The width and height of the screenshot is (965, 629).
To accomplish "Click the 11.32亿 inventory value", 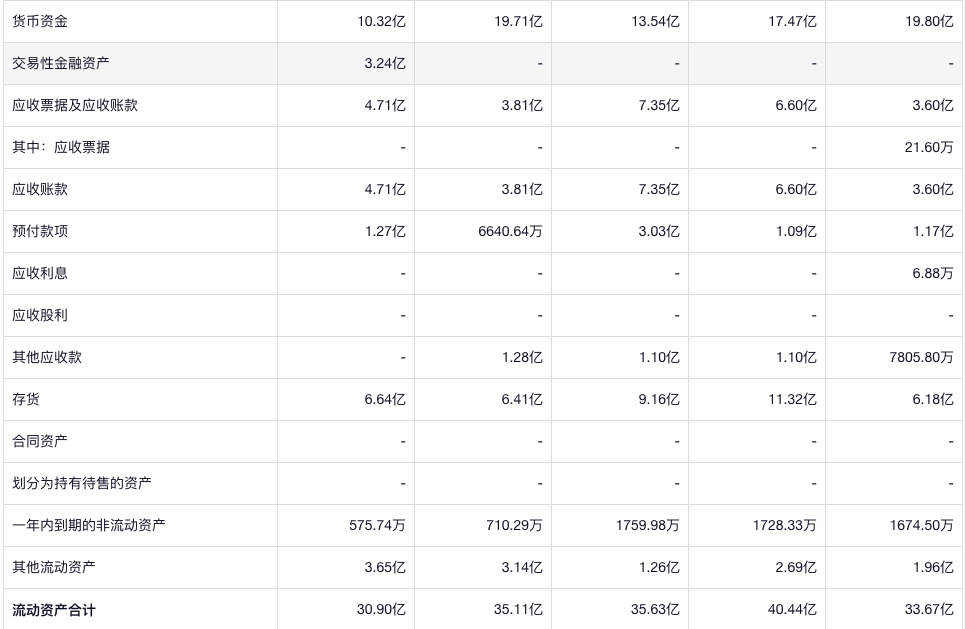I will pos(792,399).
